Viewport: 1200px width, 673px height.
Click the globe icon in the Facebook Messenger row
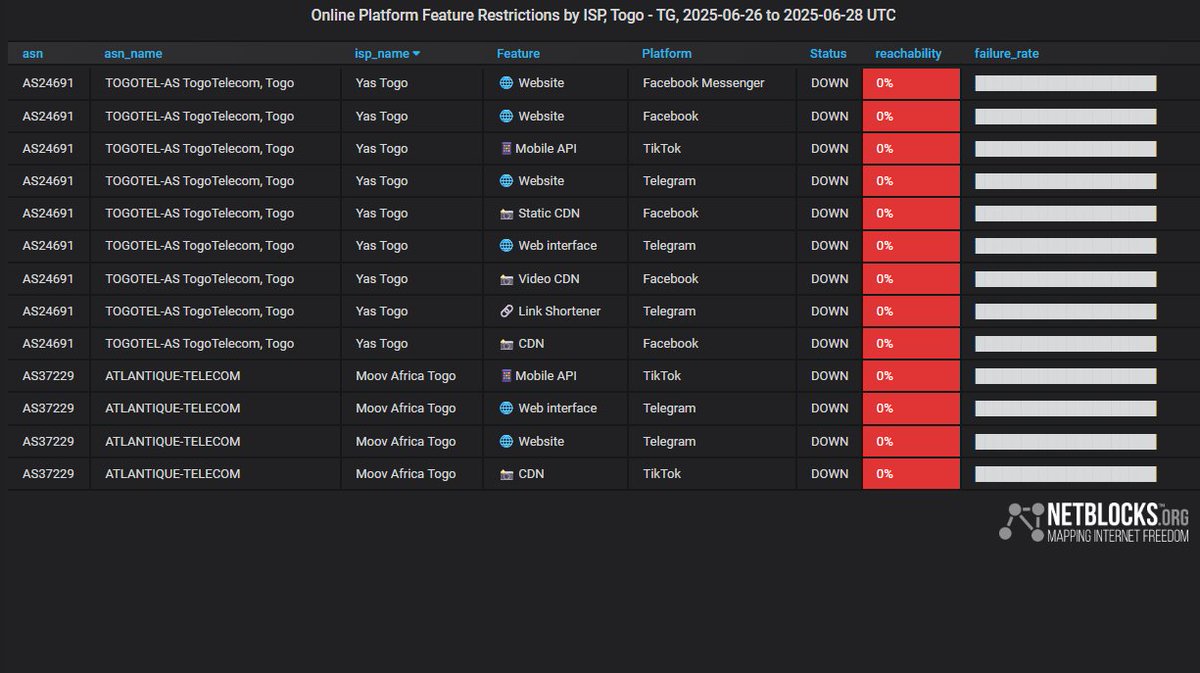point(506,83)
